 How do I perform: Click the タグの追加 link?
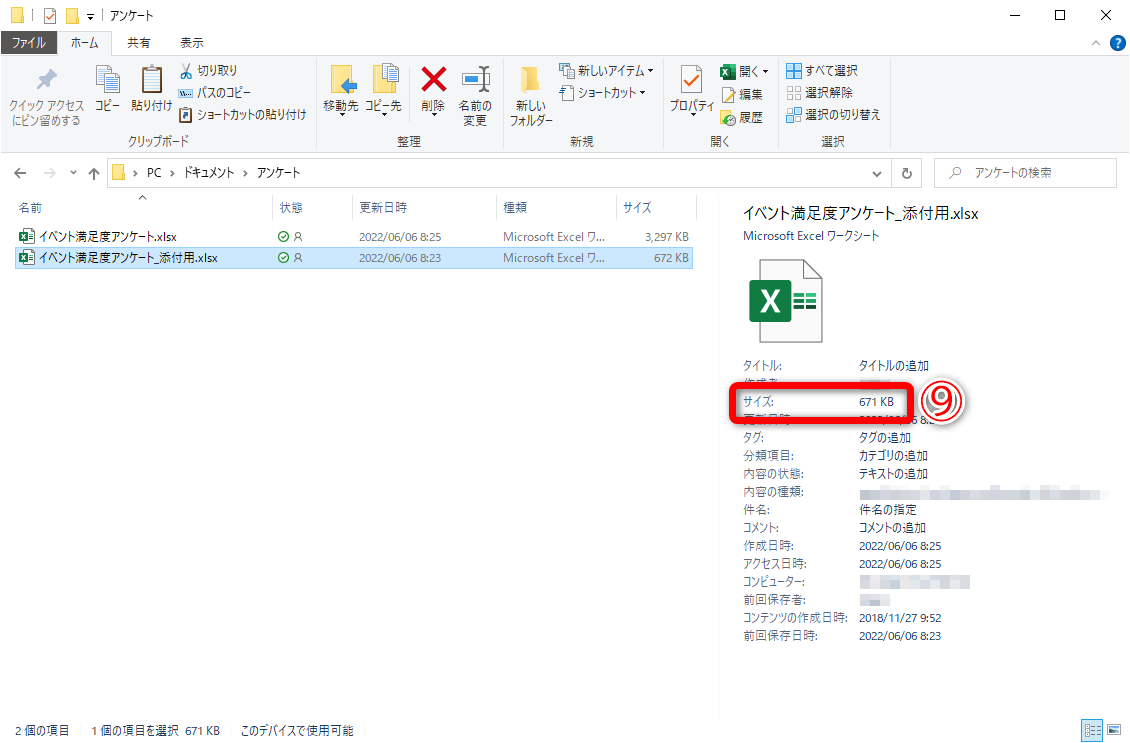tap(887, 437)
